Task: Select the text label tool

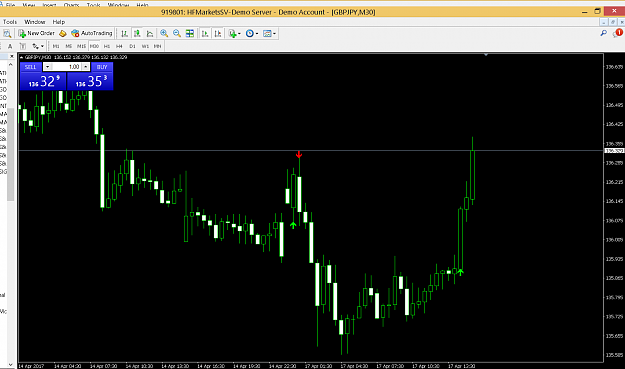Action: point(23,46)
